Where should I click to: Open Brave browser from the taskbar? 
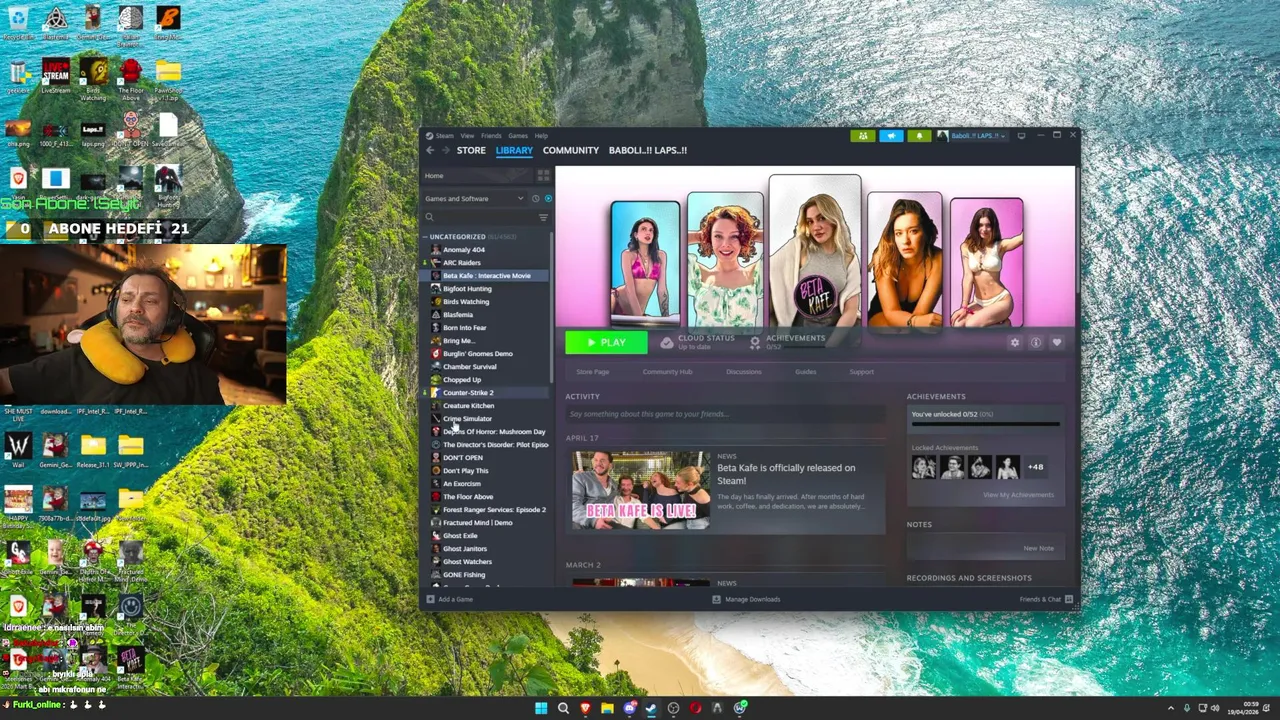pyautogui.click(x=585, y=708)
